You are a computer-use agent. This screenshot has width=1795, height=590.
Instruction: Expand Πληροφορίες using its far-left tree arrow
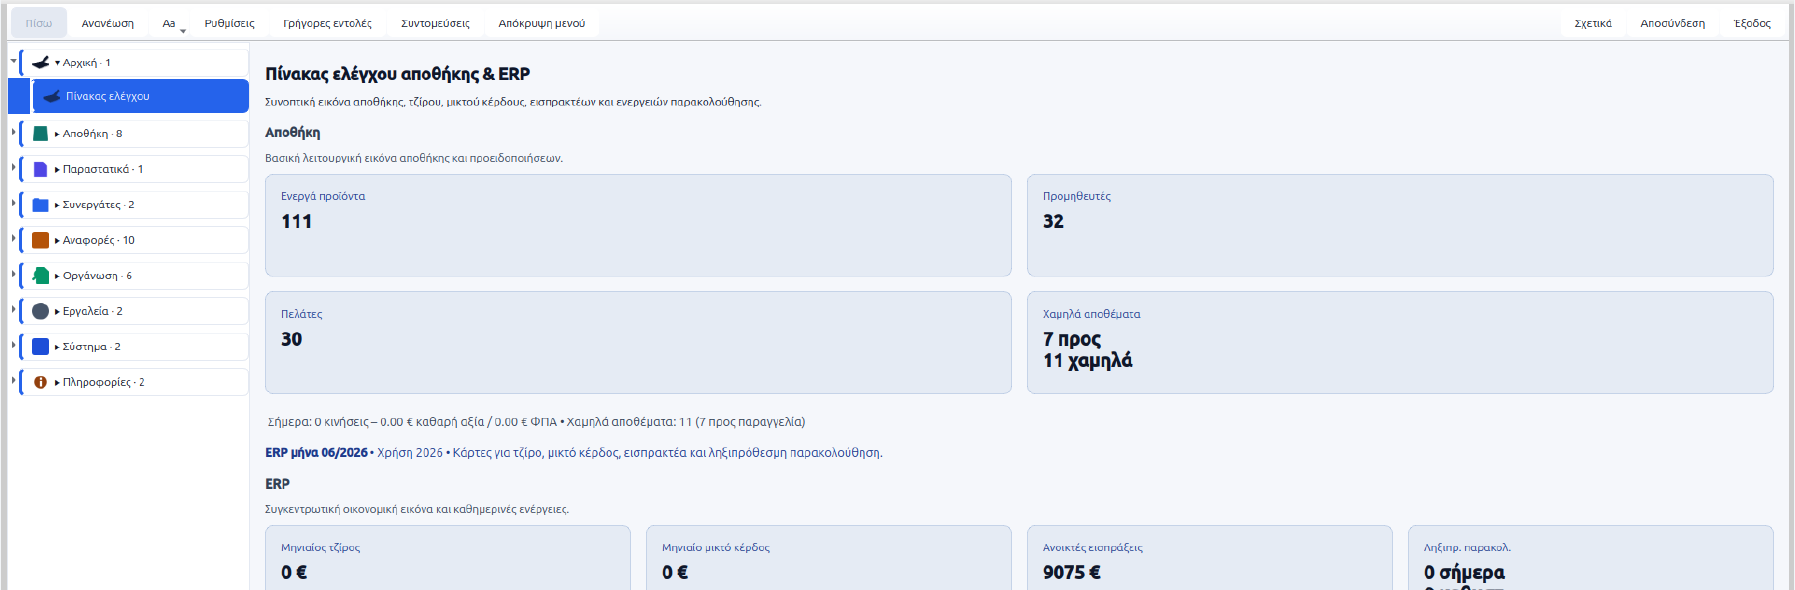tap(13, 381)
